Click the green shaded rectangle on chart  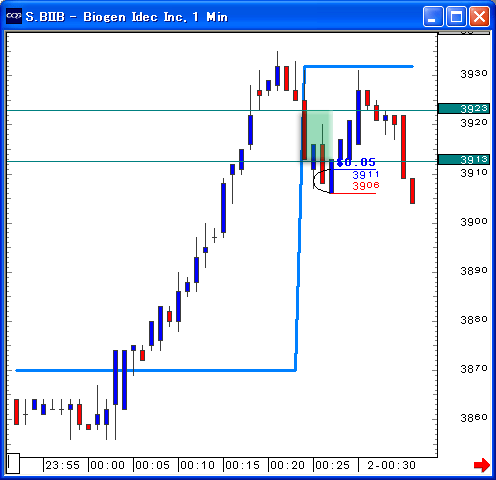(317, 135)
